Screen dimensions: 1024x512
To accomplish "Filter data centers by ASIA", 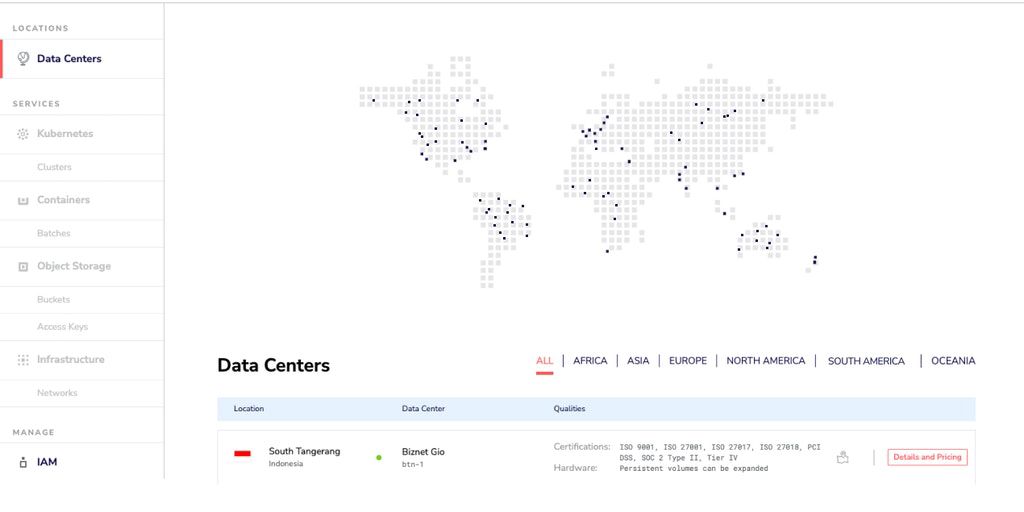I will coord(638,361).
